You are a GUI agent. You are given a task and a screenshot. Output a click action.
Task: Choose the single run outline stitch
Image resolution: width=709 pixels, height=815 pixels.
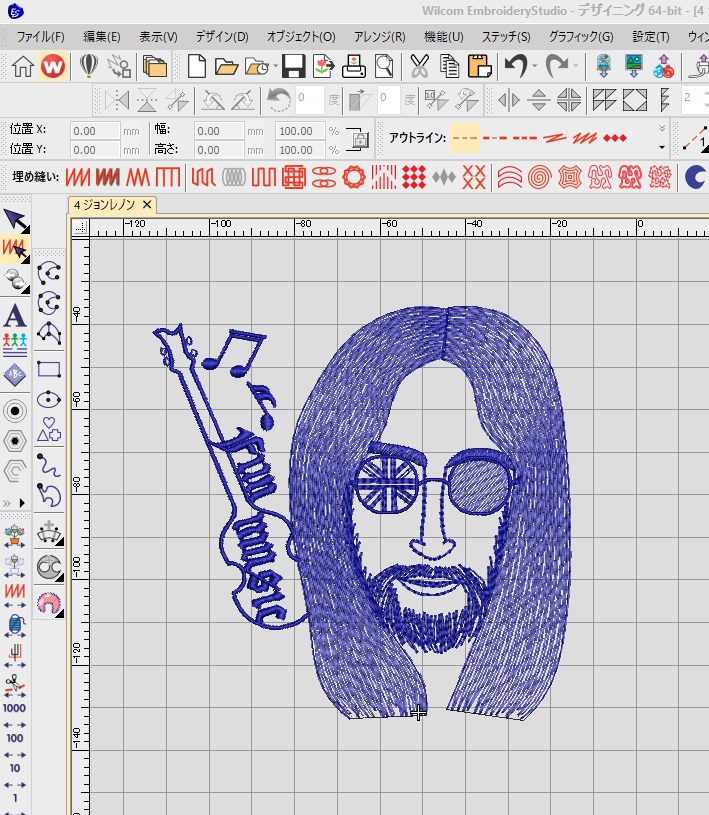(465, 138)
